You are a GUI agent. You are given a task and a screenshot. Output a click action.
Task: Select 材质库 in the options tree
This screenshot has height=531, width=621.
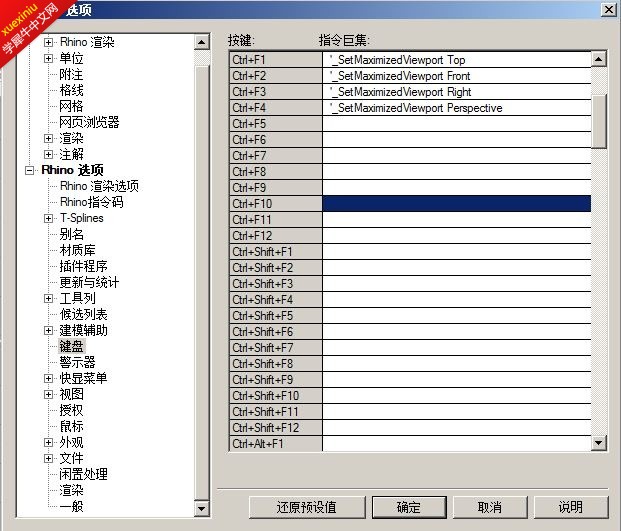77,250
